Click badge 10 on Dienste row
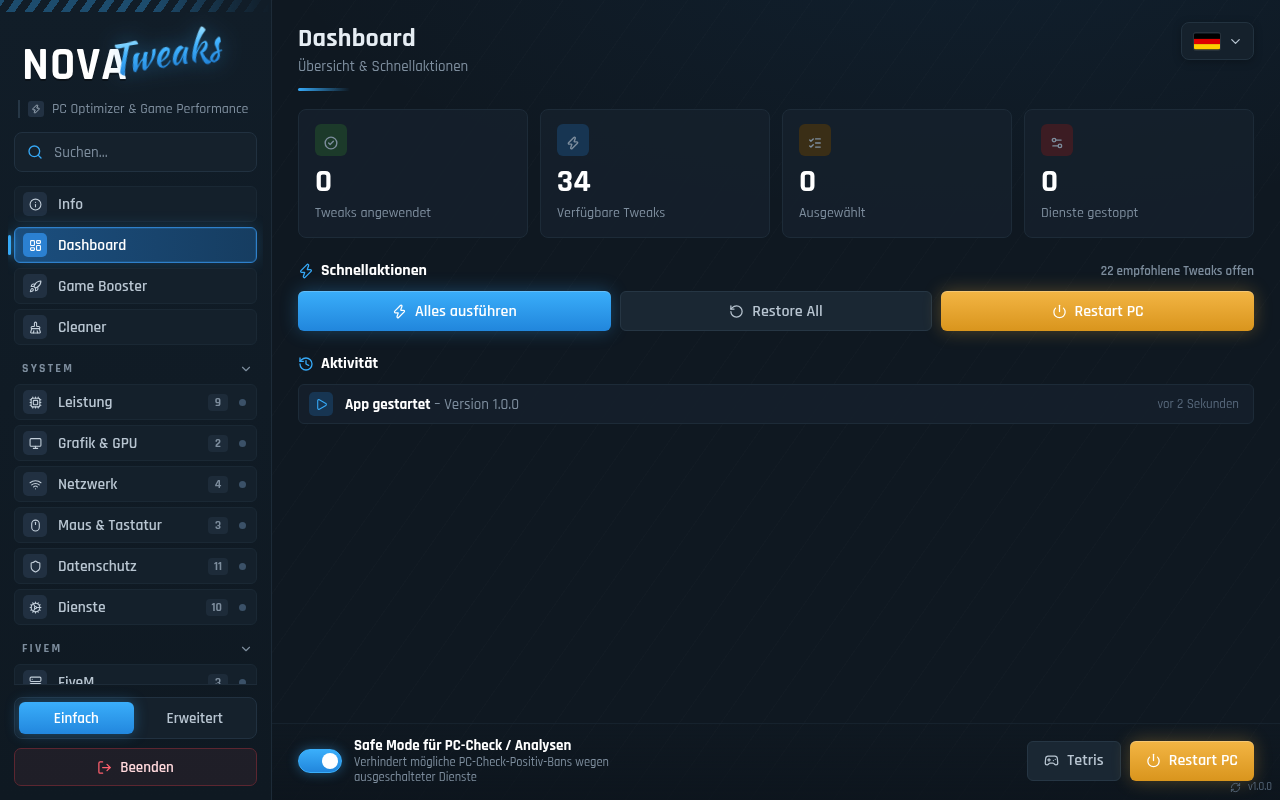Image resolution: width=1280 pixels, height=800 pixels. pos(216,607)
